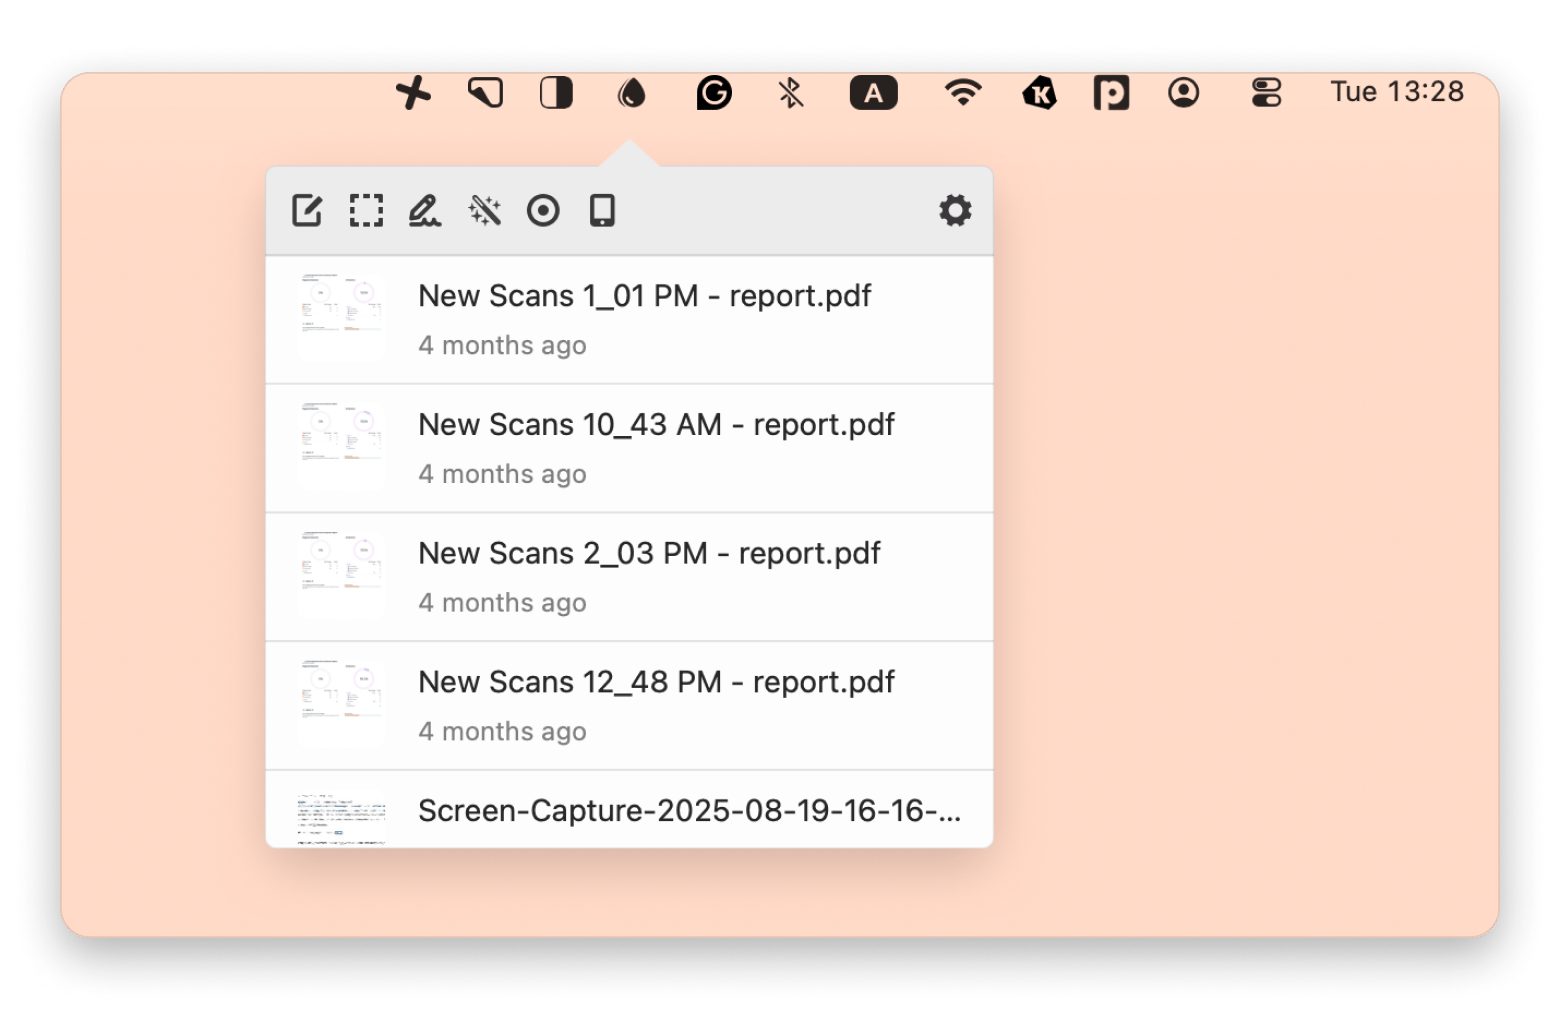Select the capture area tool
Viewport: 1560px width, 1018px height.
366,210
